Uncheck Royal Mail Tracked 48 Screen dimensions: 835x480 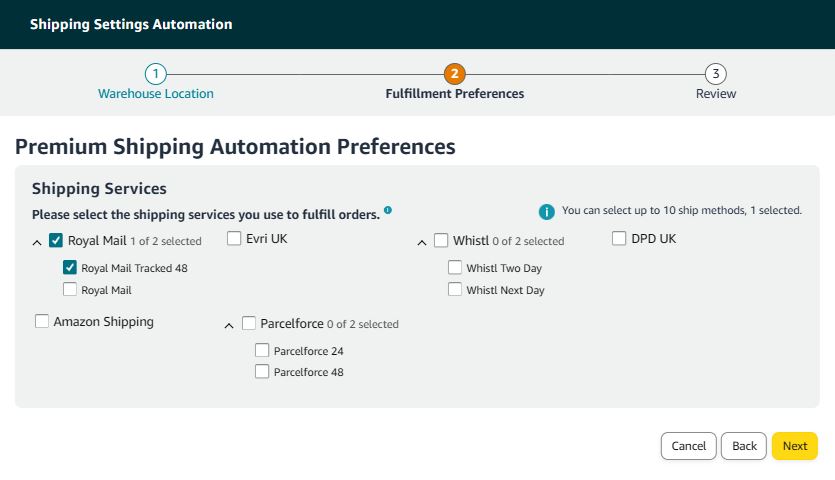click(70, 267)
